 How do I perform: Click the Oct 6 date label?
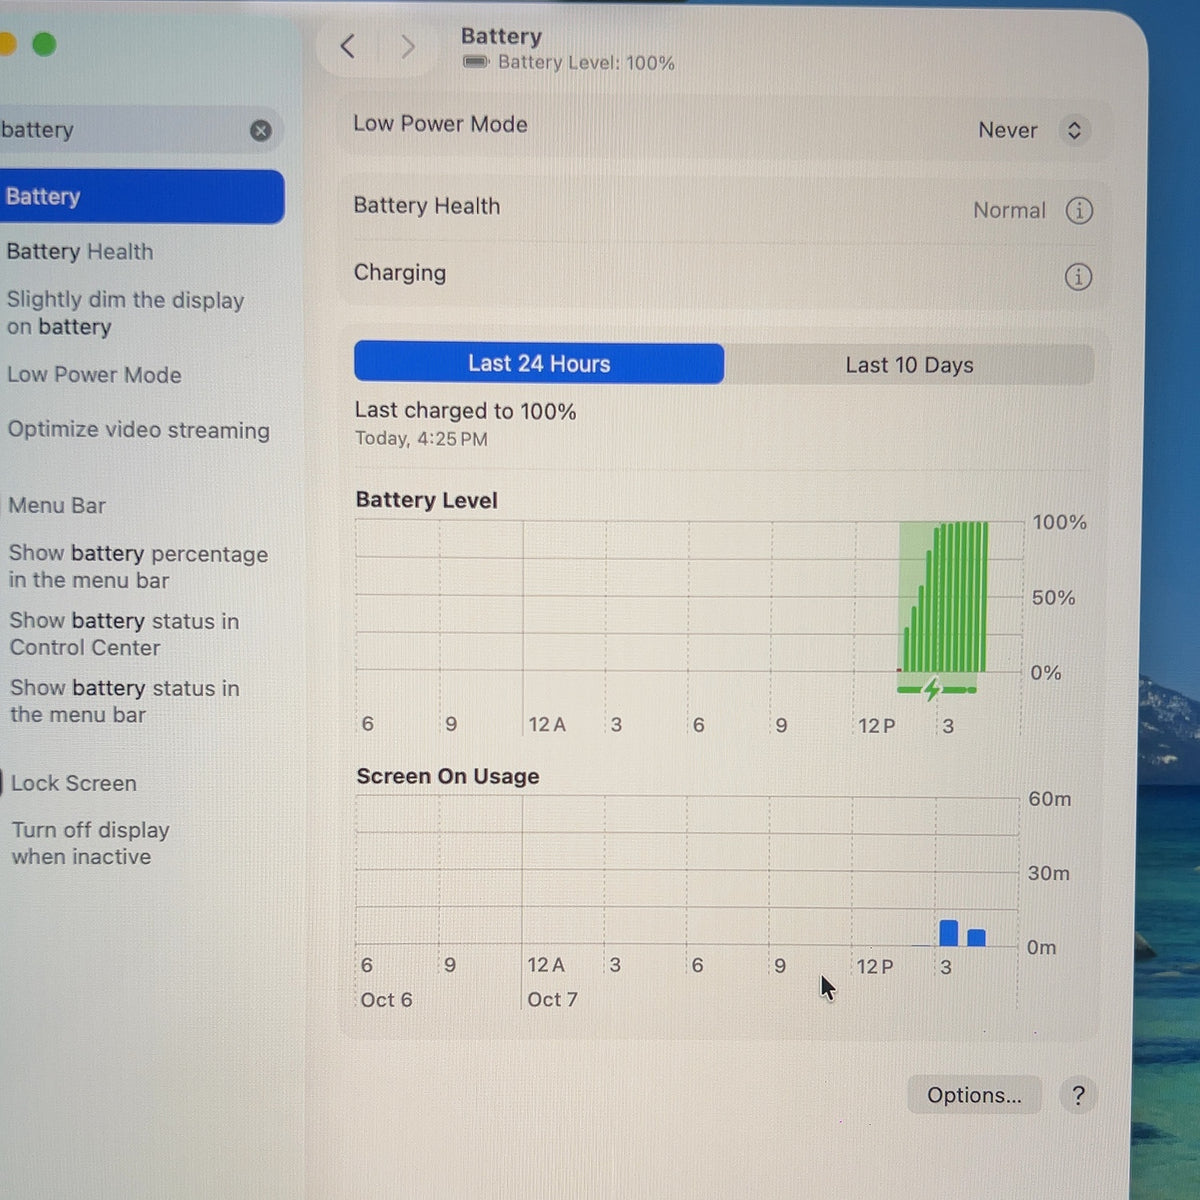tap(386, 1000)
